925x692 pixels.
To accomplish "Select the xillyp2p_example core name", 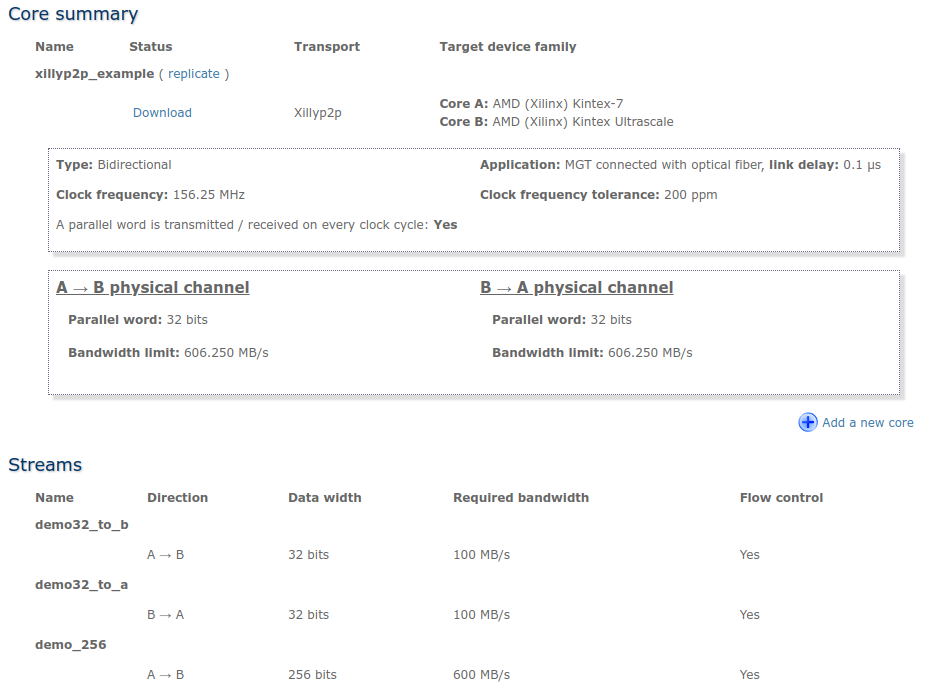I will (x=93, y=73).
